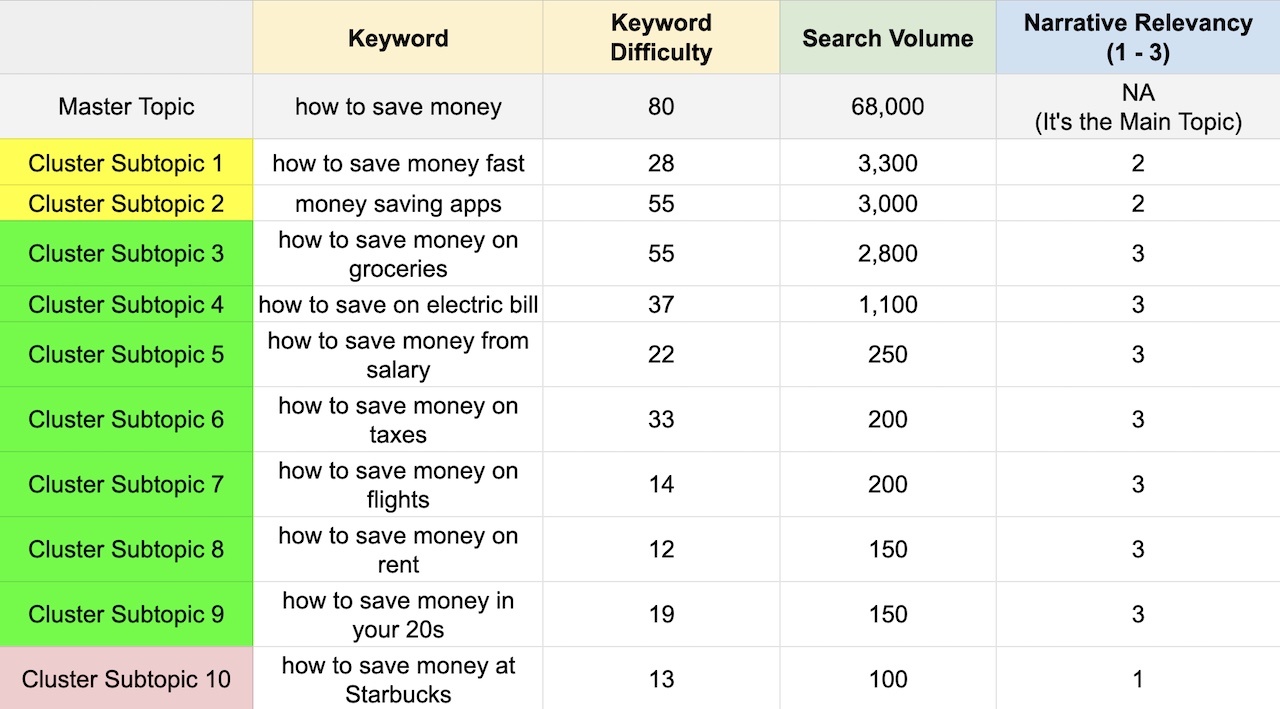Select the Cluster Subtopic 1 cell
The image size is (1280, 709).
pos(126,162)
